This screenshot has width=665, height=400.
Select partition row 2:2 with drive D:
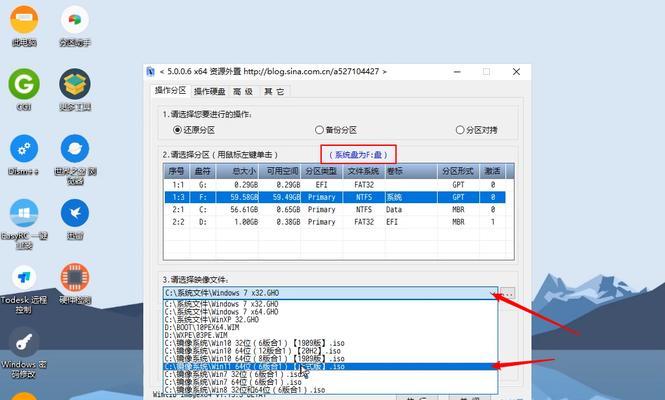[x=335, y=221]
